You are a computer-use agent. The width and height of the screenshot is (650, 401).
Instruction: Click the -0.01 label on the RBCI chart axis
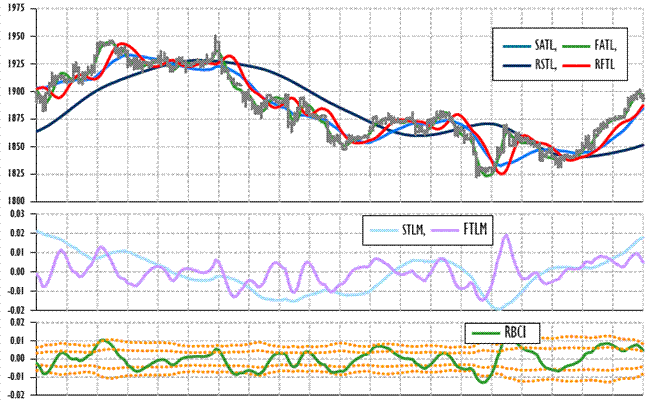coord(15,377)
